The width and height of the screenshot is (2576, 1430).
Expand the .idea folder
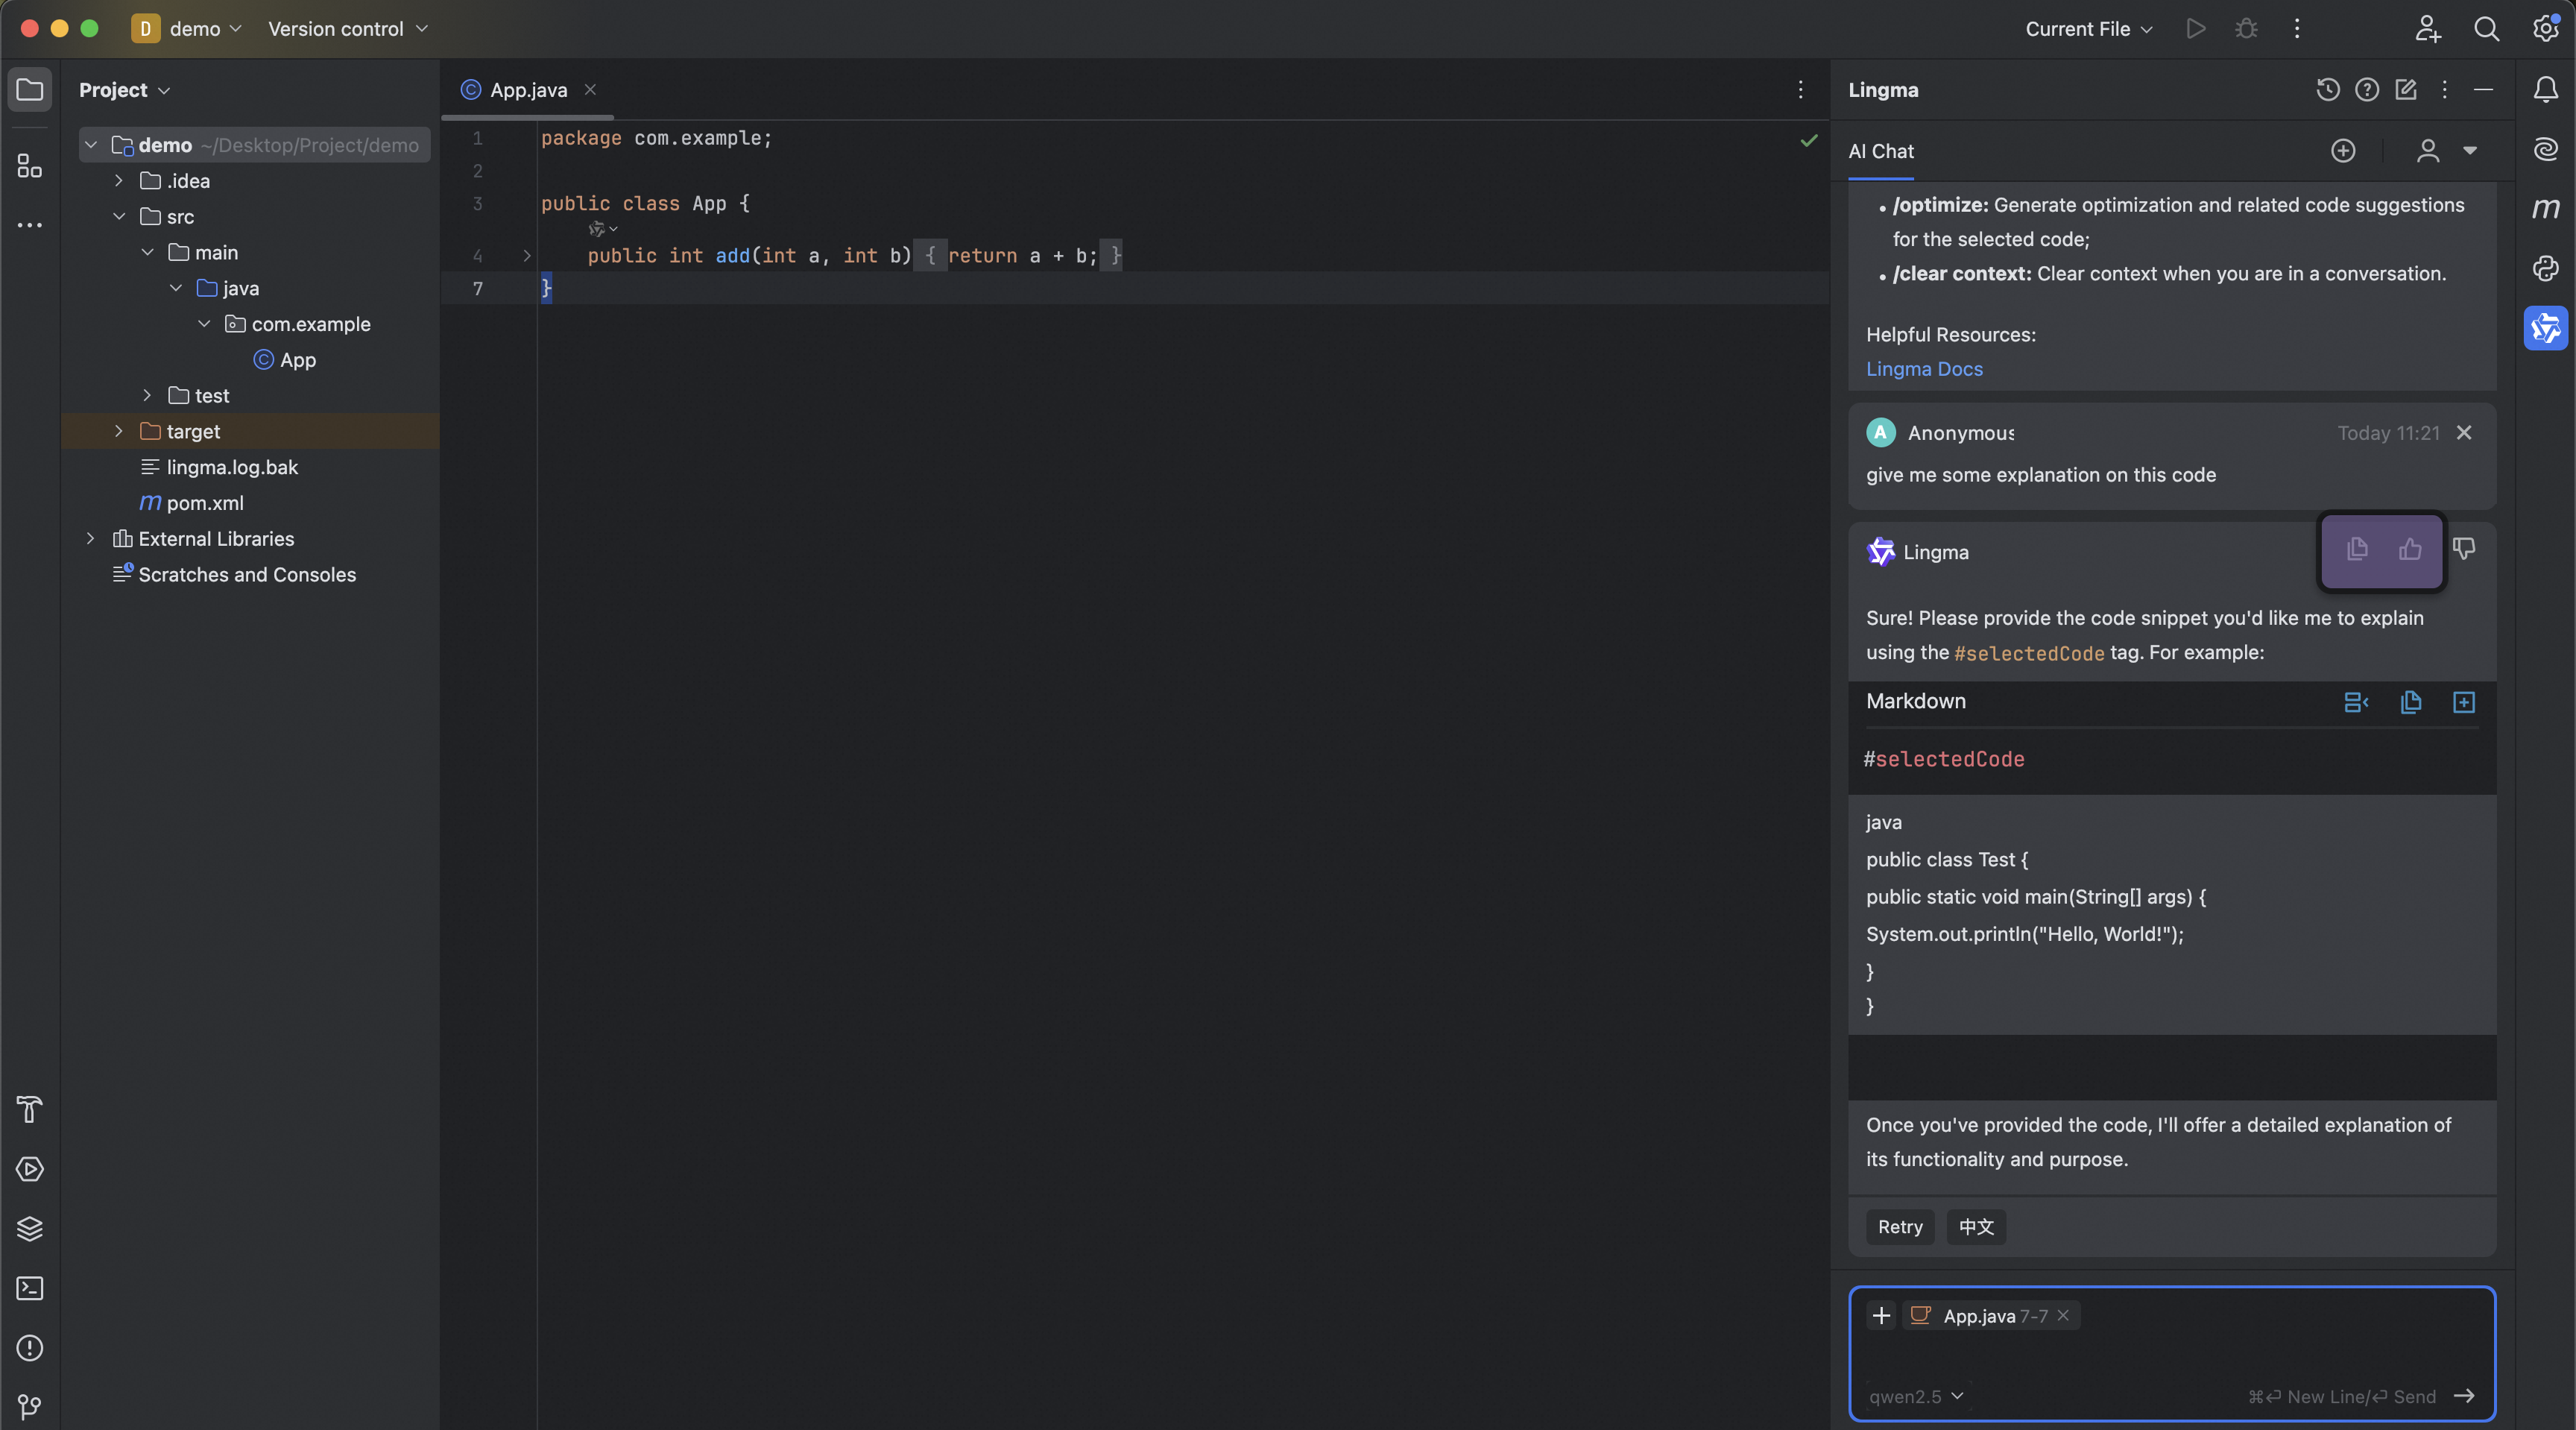pos(118,180)
